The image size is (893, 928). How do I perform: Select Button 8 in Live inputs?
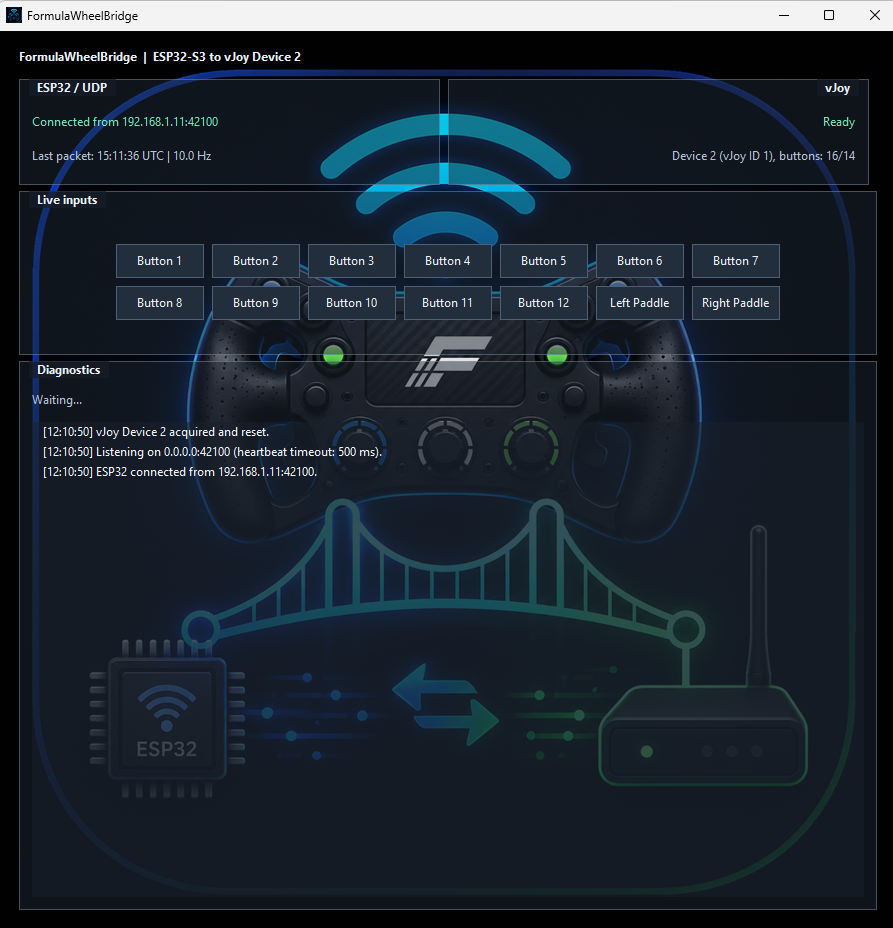[160, 303]
